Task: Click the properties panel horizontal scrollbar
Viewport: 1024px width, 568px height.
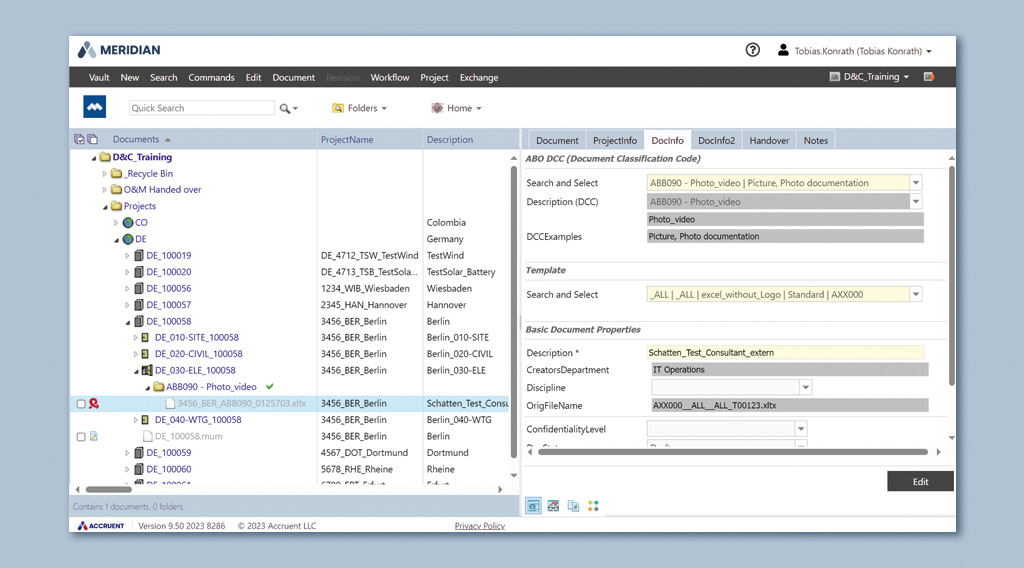Action: coord(730,452)
